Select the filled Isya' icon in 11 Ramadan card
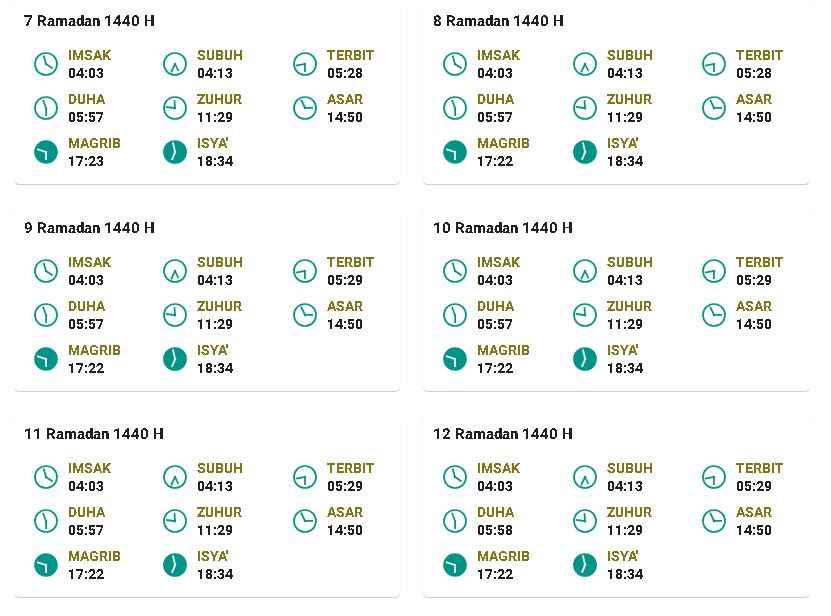 coord(175,565)
